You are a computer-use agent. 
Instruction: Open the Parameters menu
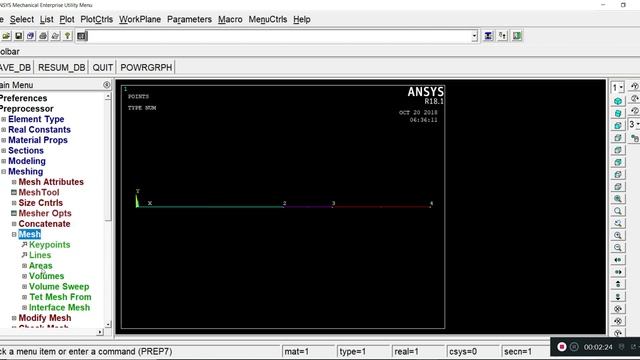click(189, 19)
